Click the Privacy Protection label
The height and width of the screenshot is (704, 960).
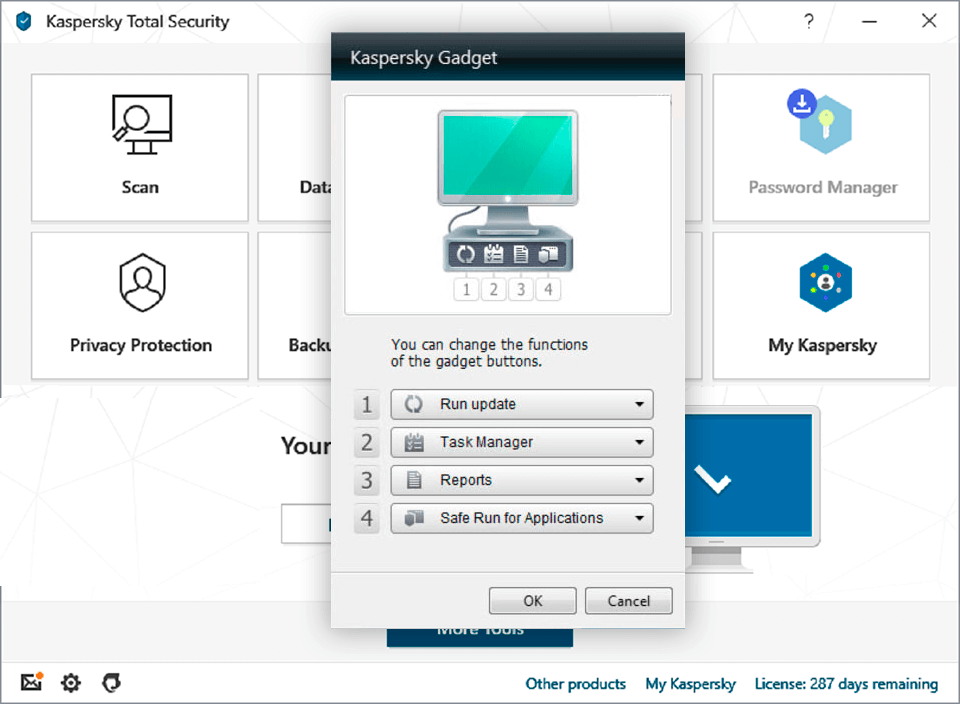tap(141, 345)
